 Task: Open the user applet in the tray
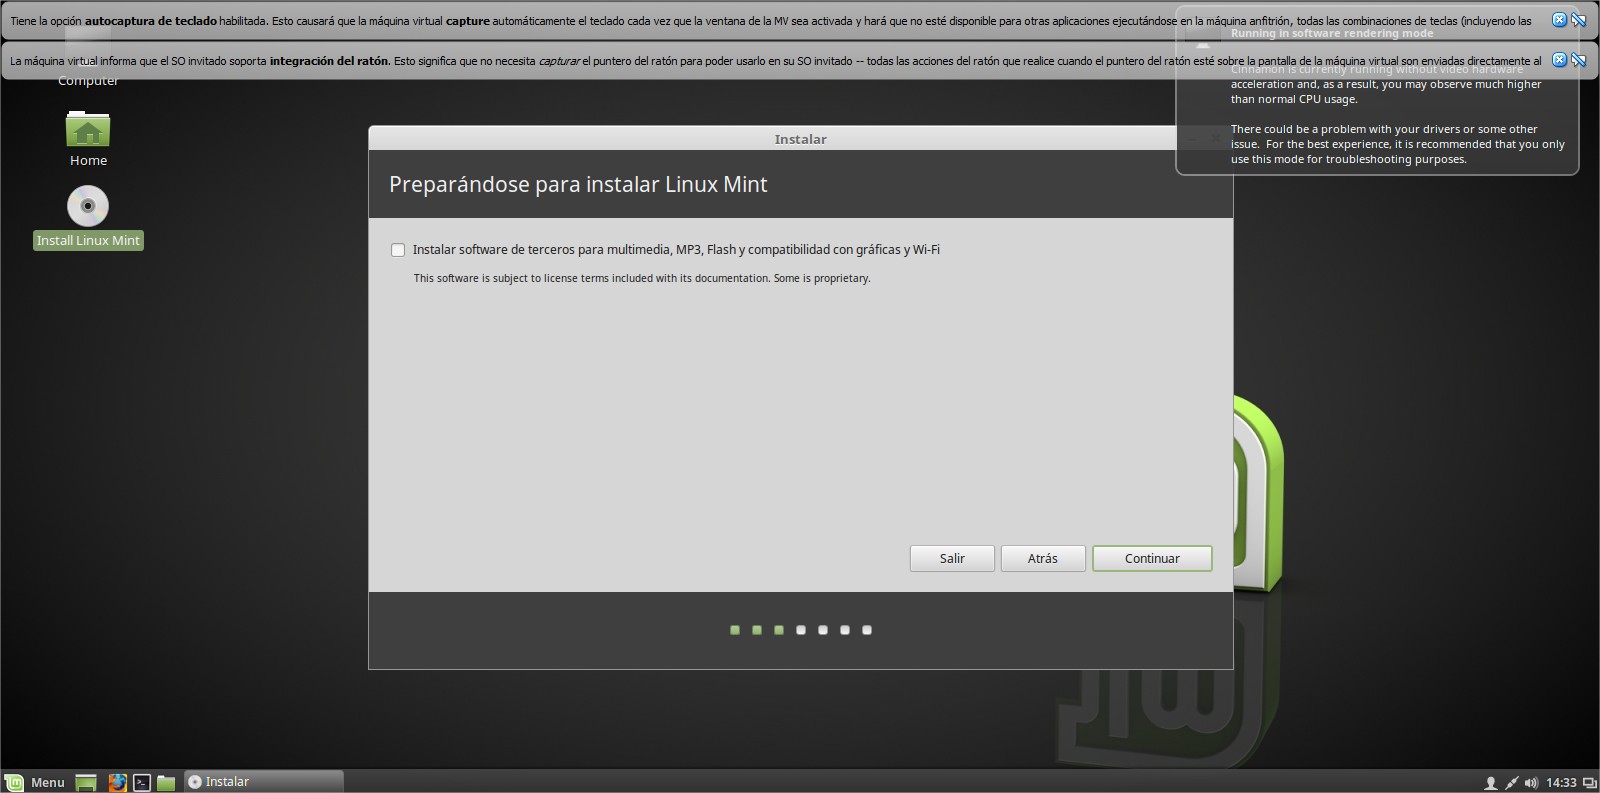1490,783
